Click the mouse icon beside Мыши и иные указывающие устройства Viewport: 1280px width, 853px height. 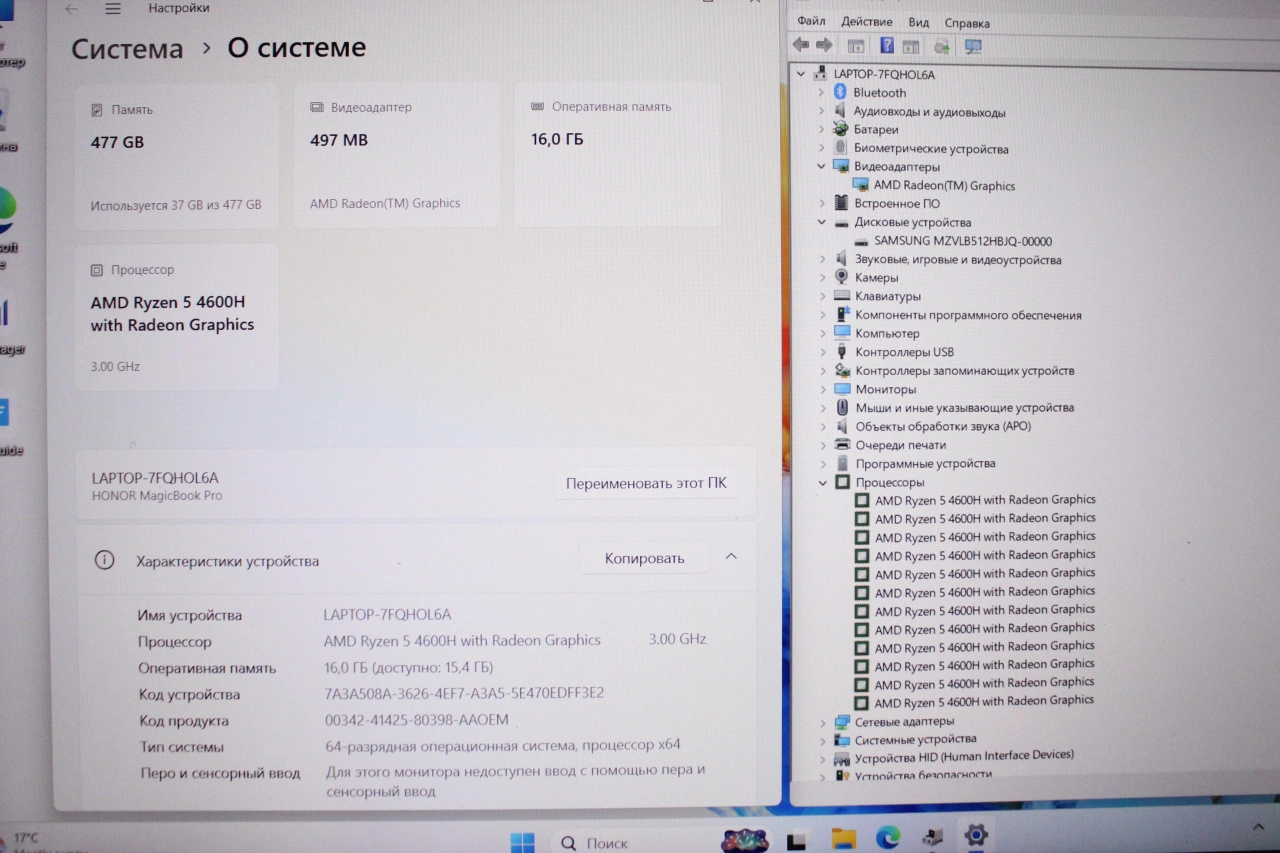click(842, 408)
